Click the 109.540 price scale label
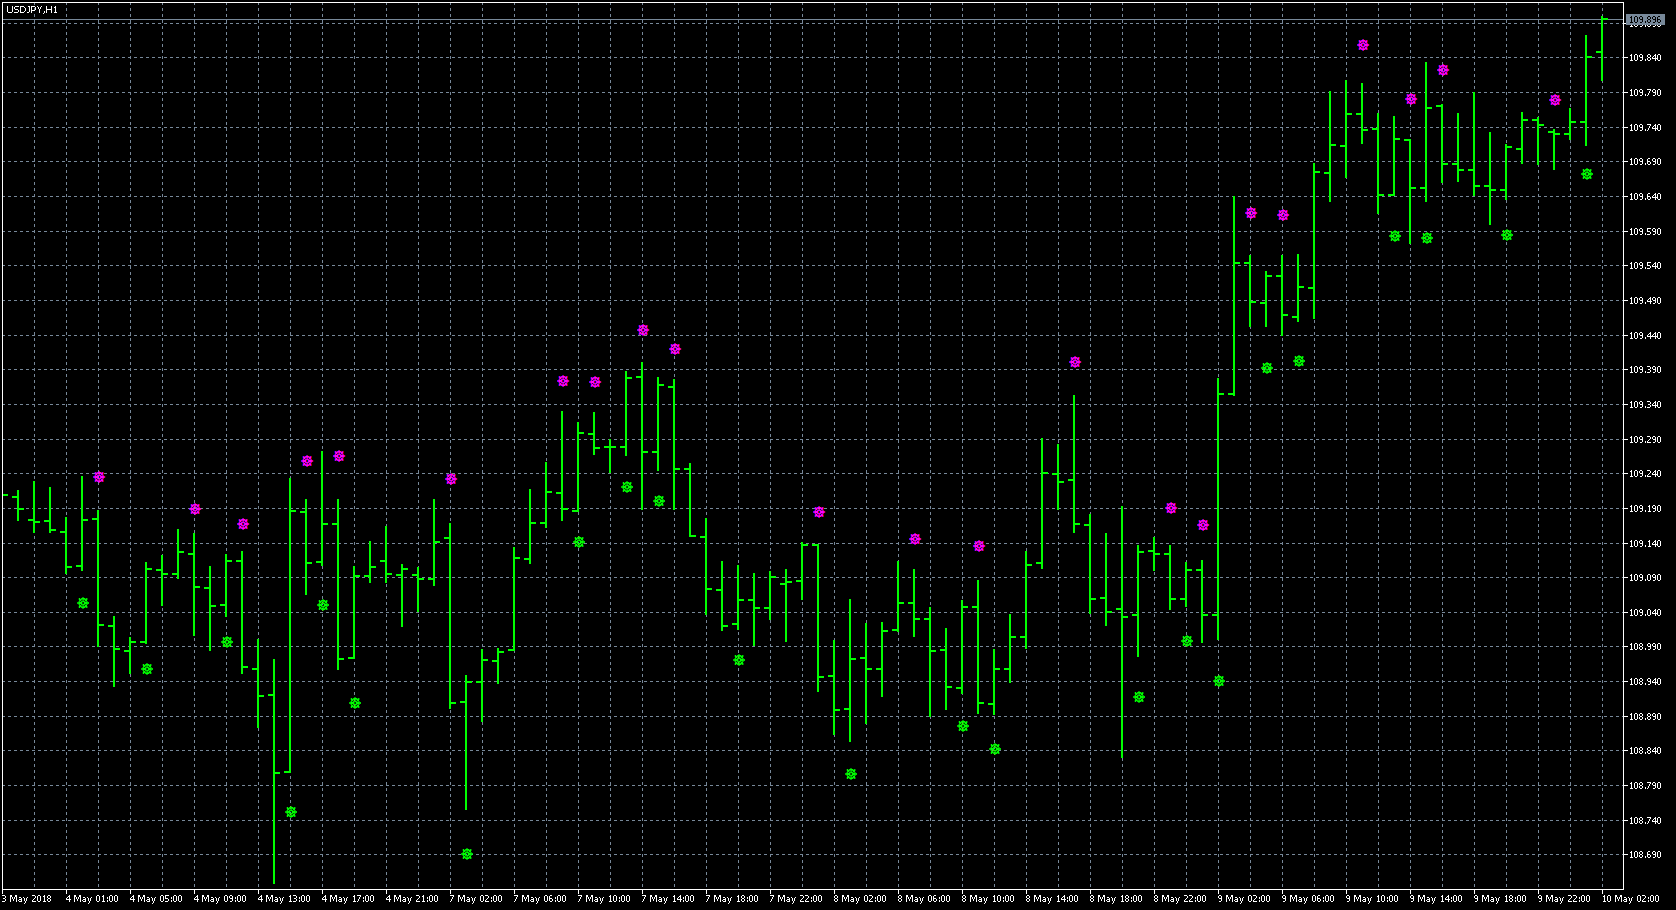 1645,266
